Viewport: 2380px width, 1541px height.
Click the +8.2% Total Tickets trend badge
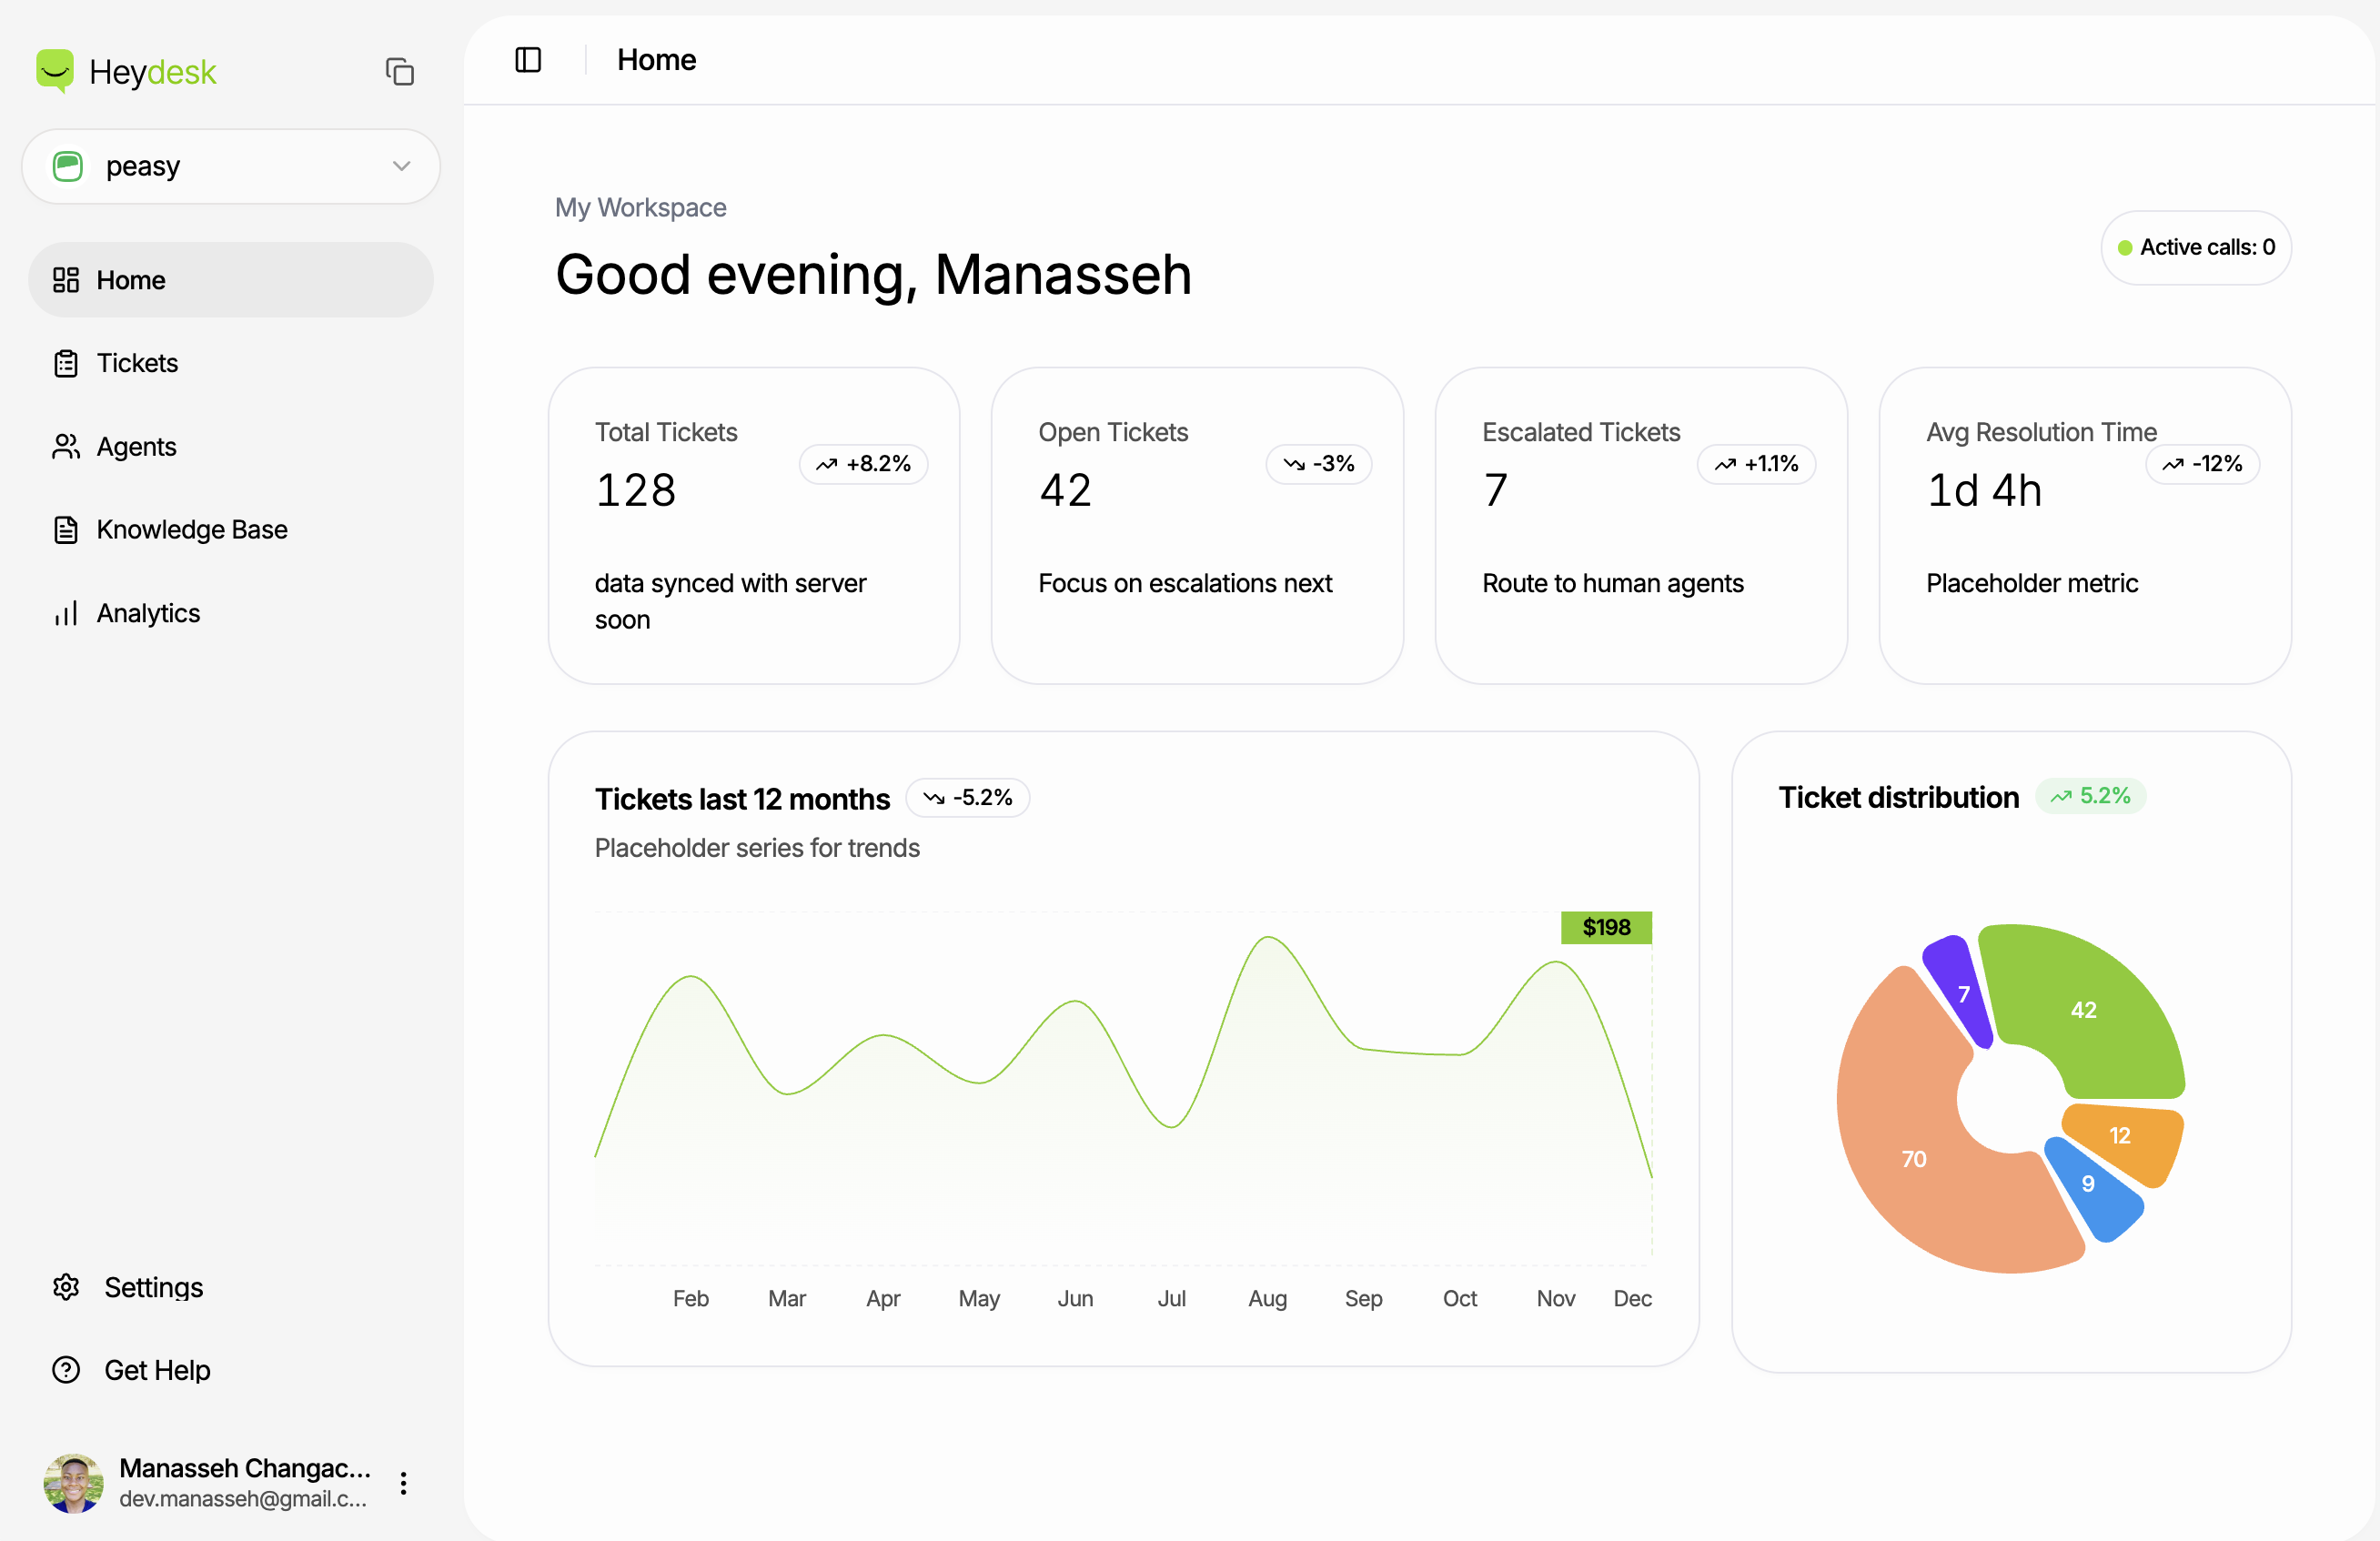[863, 464]
